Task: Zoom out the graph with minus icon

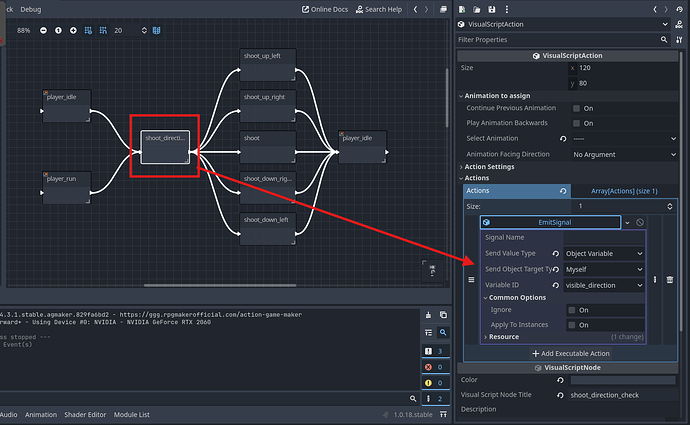Action: click(42, 30)
